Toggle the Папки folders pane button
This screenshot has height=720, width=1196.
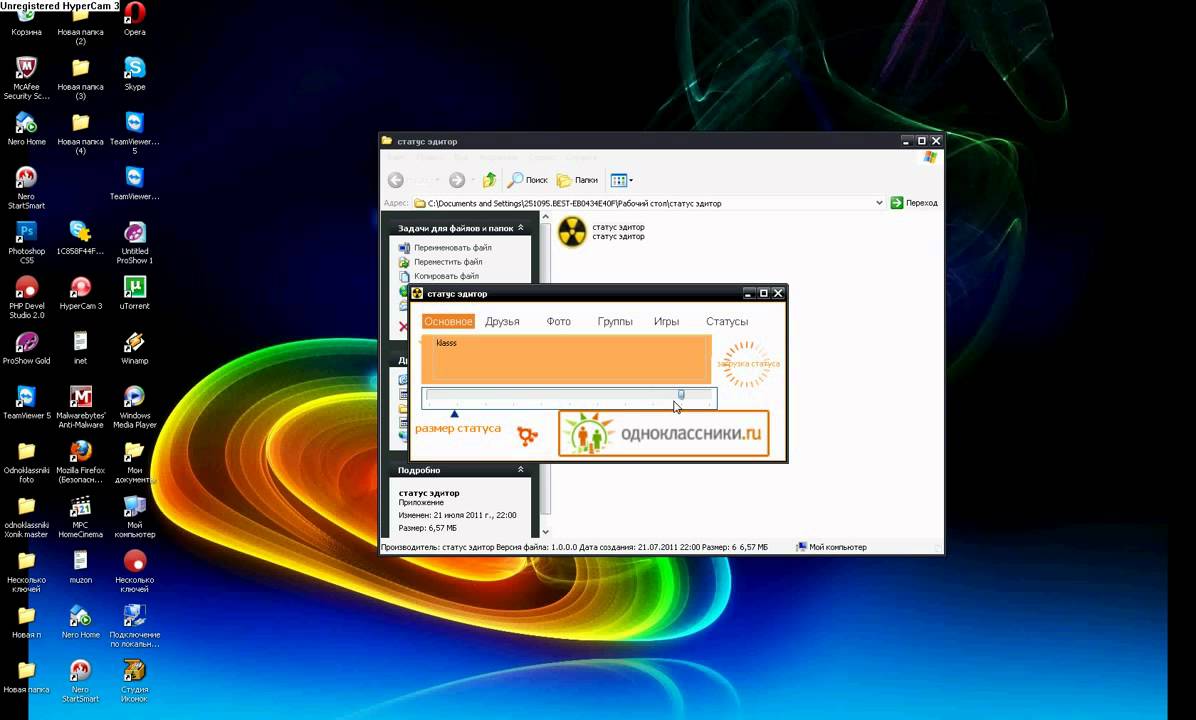577,180
